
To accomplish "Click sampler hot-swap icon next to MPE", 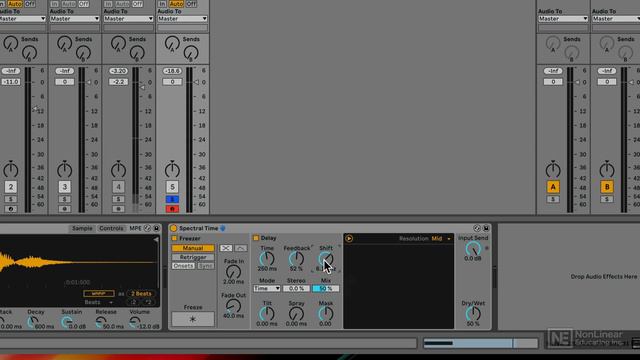I will click(x=147, y=228).
